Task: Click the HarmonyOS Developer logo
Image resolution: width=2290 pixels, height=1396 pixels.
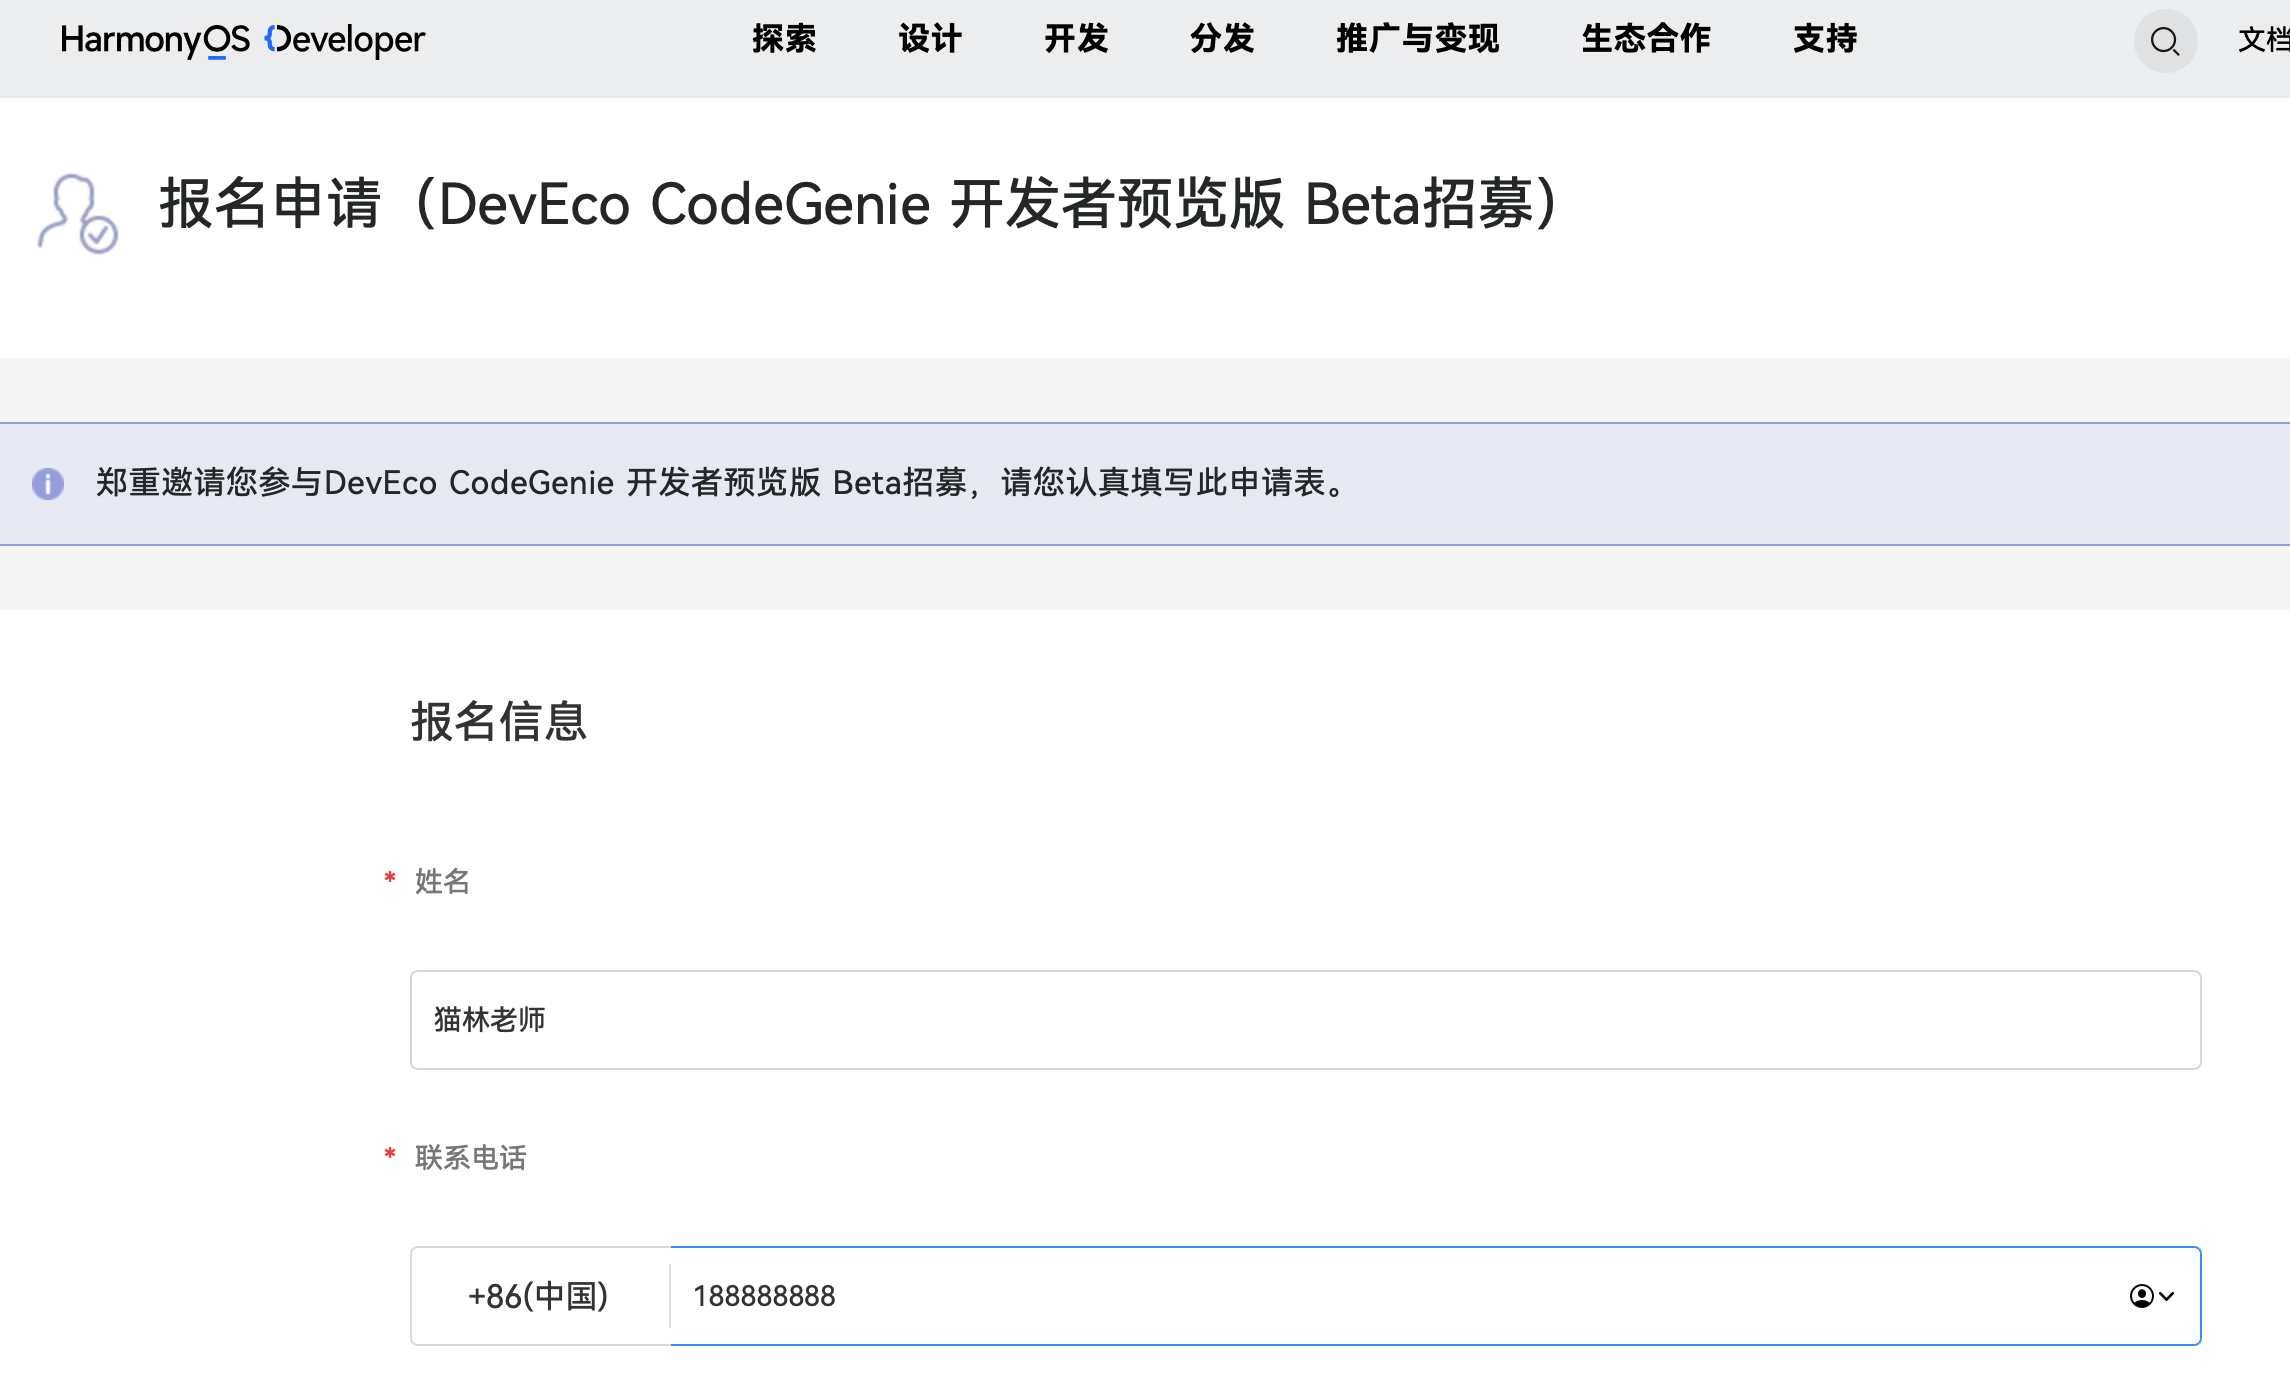Action: tap(242, 40)
